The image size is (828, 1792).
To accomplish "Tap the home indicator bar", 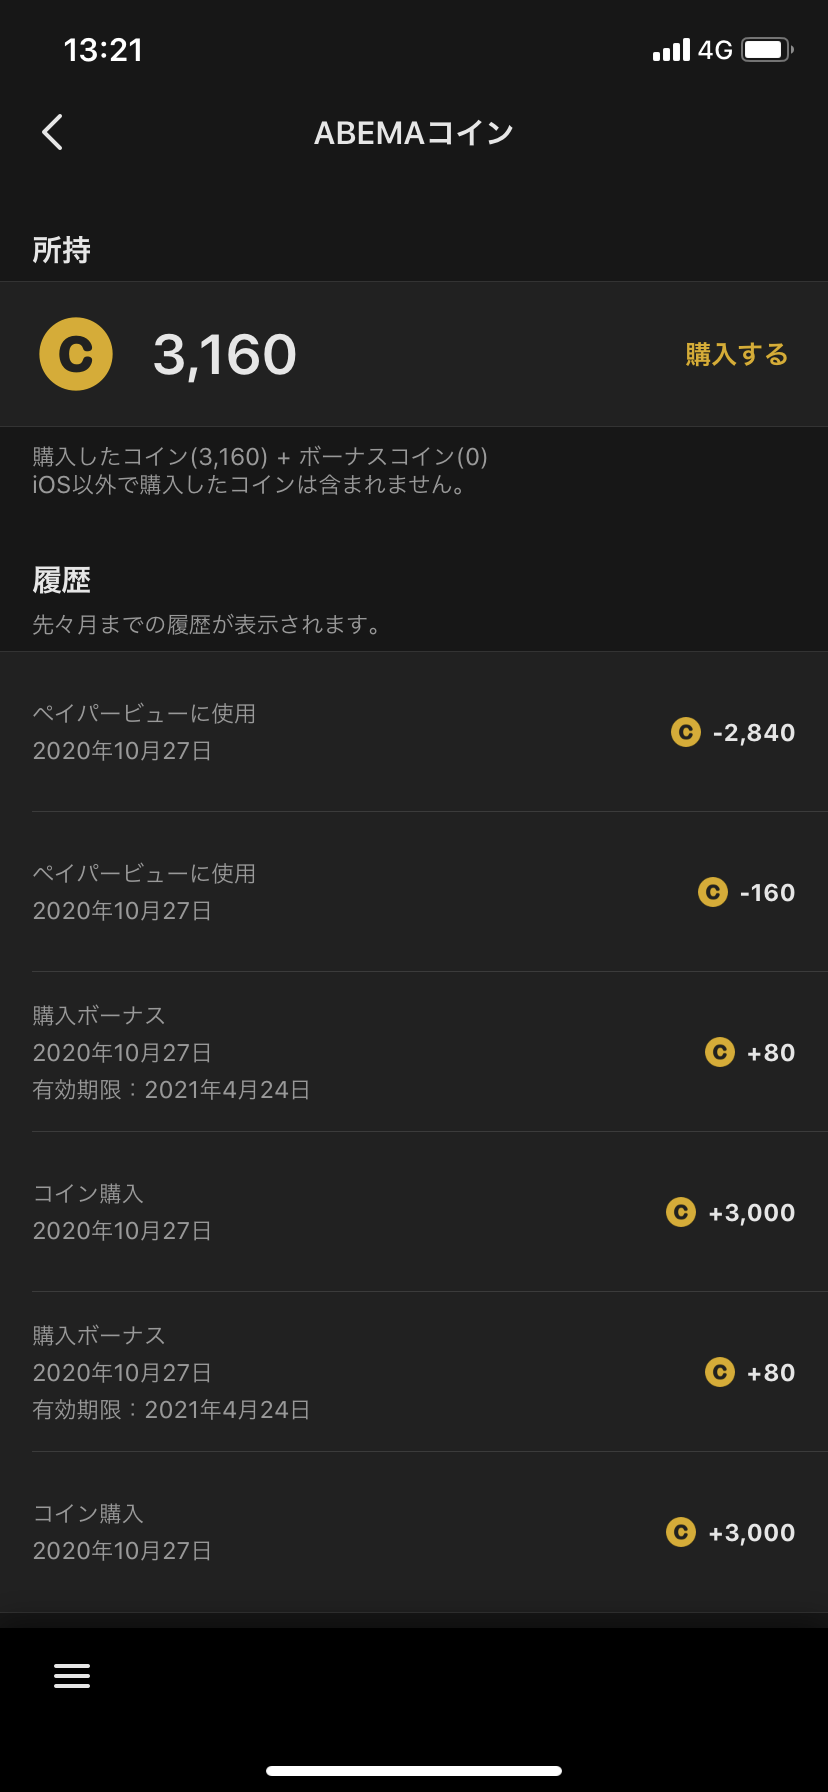I will coord(414,1770).
